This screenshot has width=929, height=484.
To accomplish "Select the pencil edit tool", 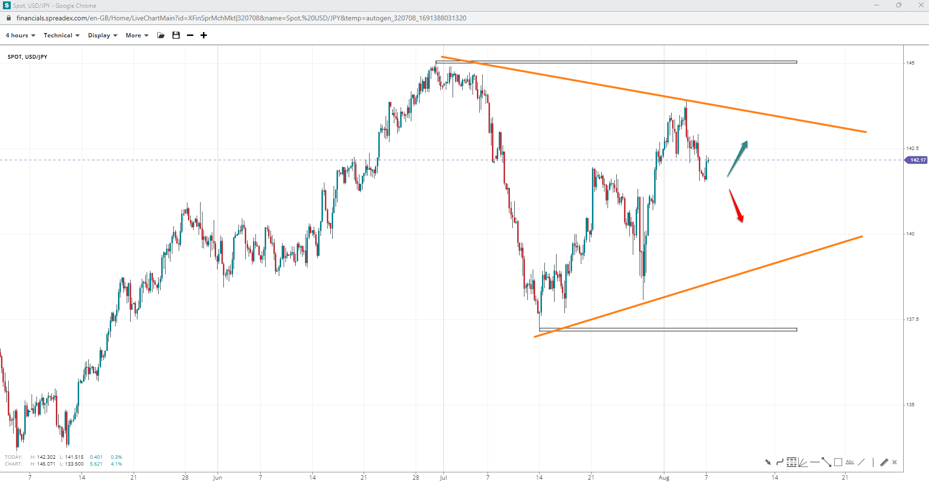I will [884, 462].
